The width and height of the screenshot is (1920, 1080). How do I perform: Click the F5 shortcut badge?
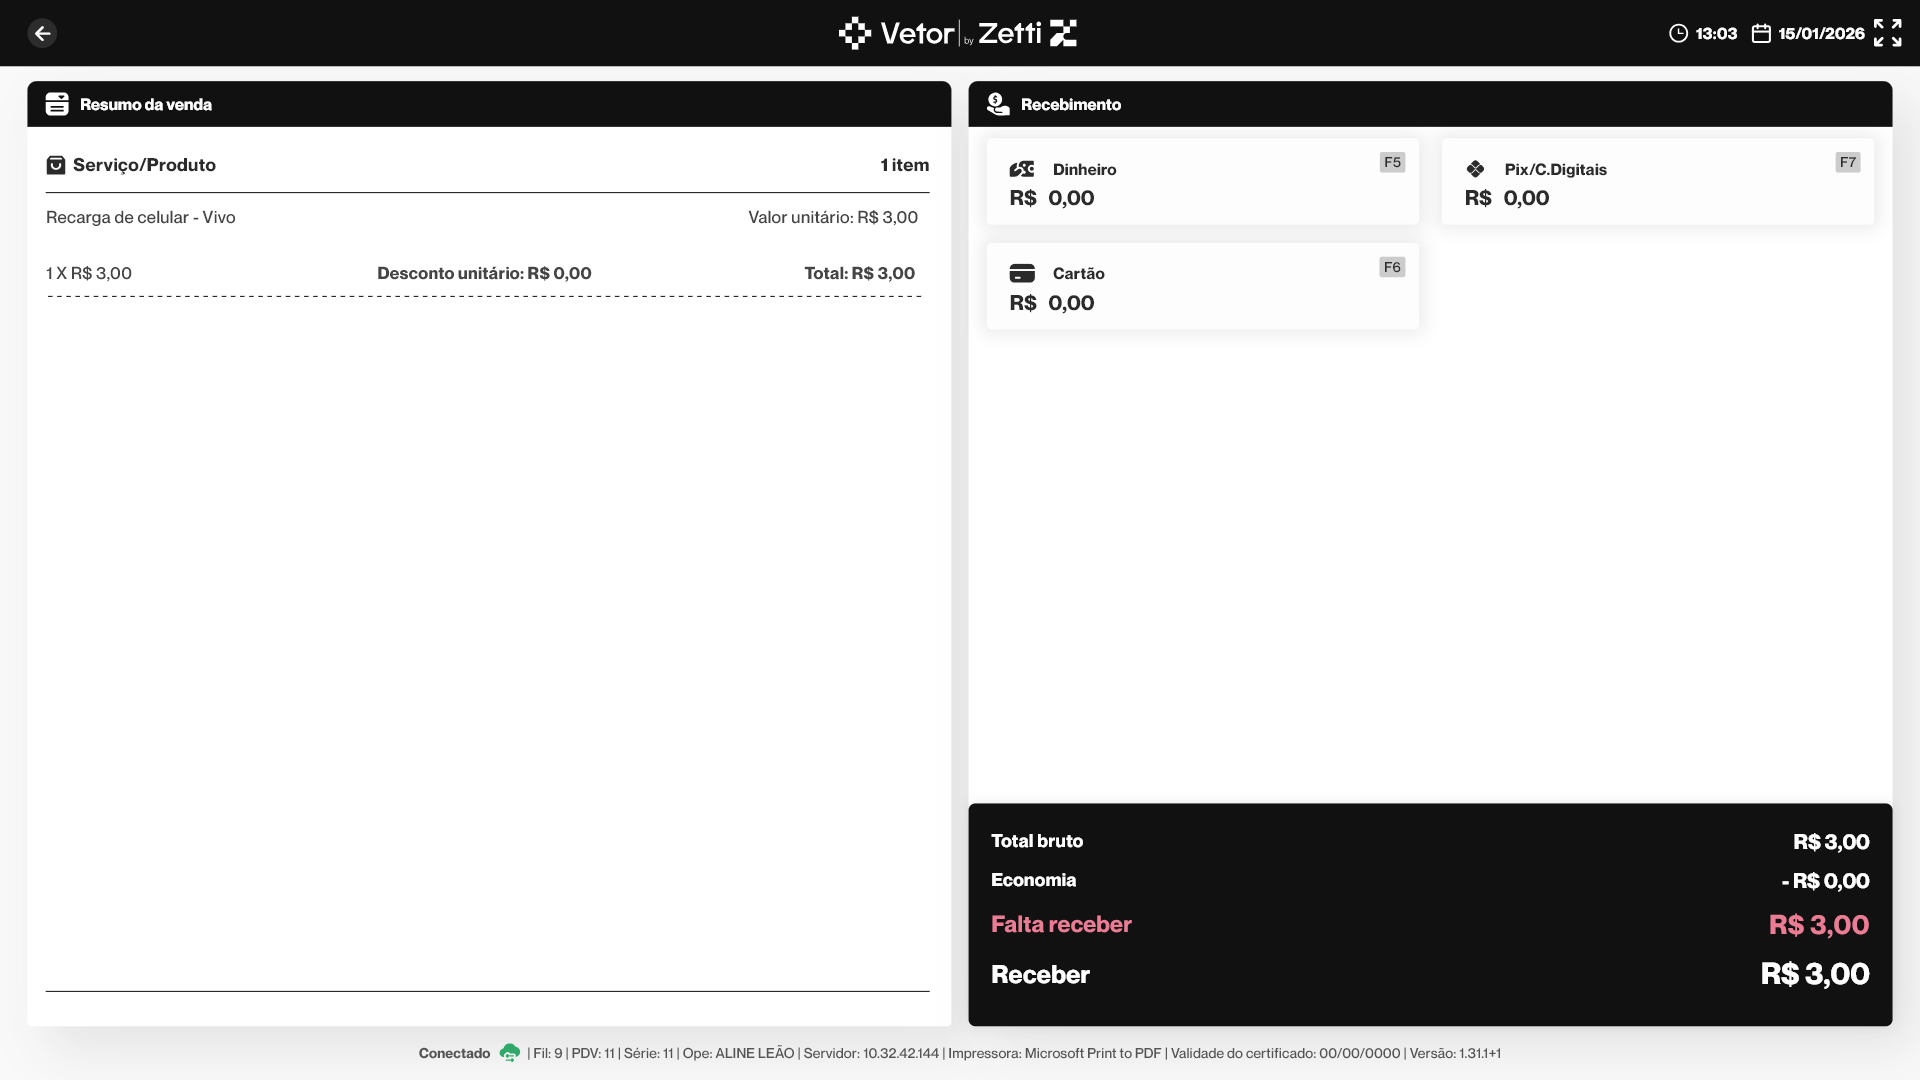click(1392, 162)
